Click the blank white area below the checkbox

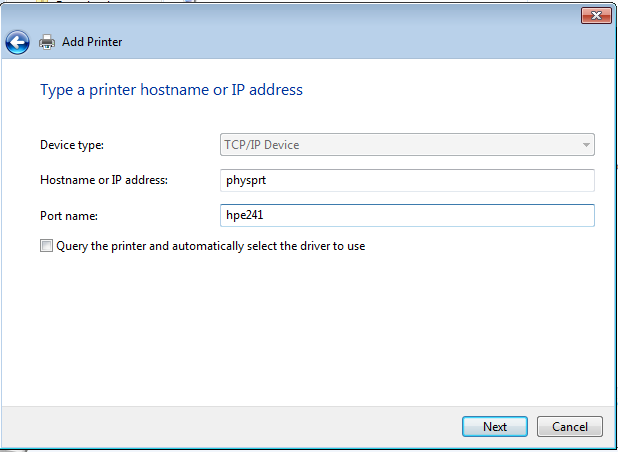click(x=300, y=330)
